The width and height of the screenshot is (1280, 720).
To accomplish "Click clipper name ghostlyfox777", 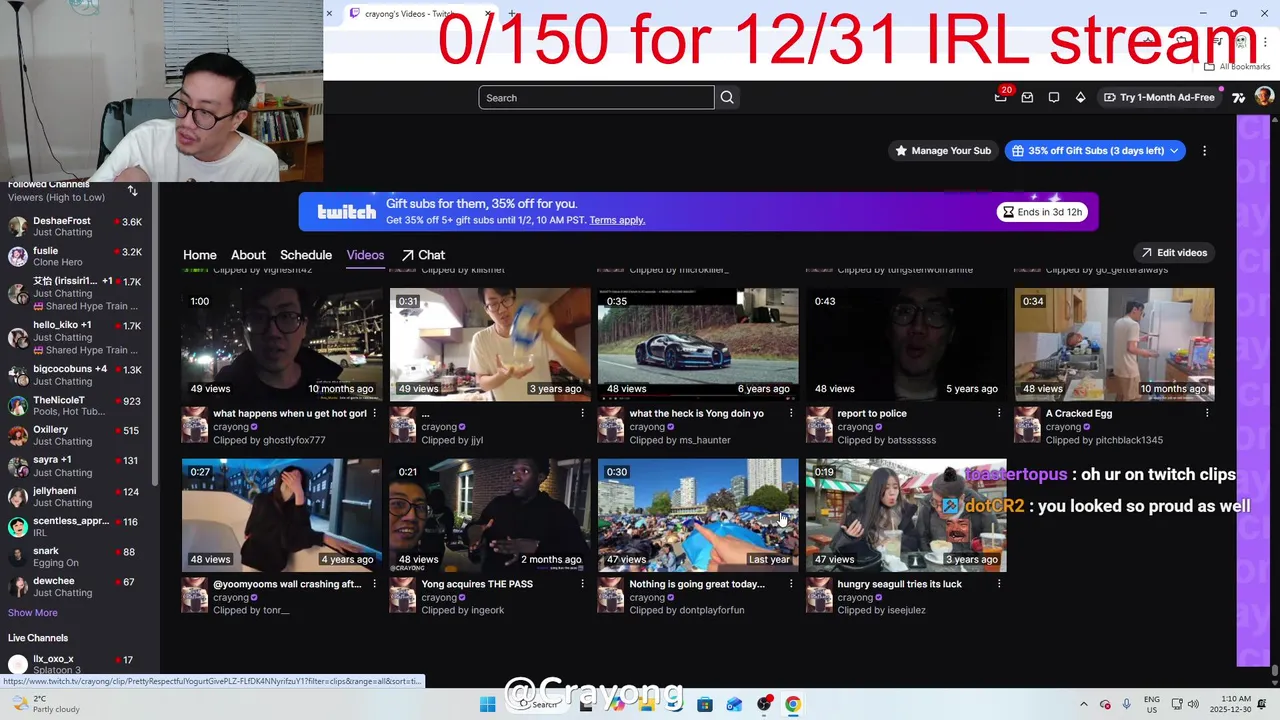I will [294, 440].
